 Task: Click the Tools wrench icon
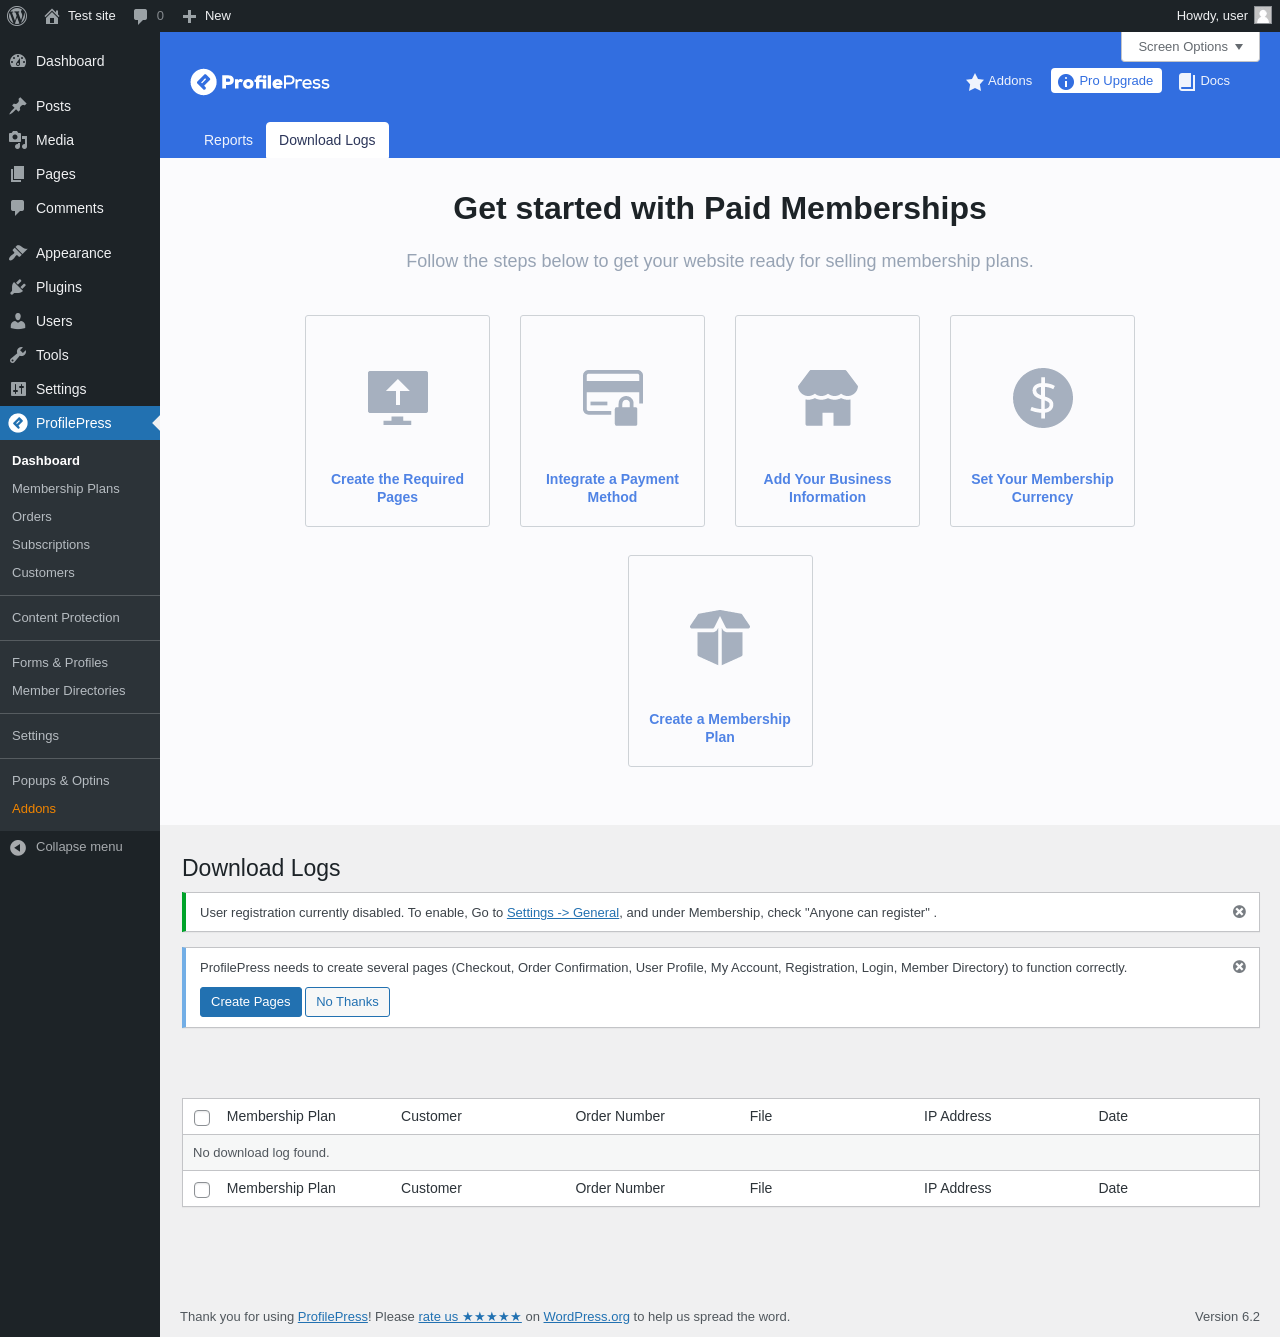point(18,355)
